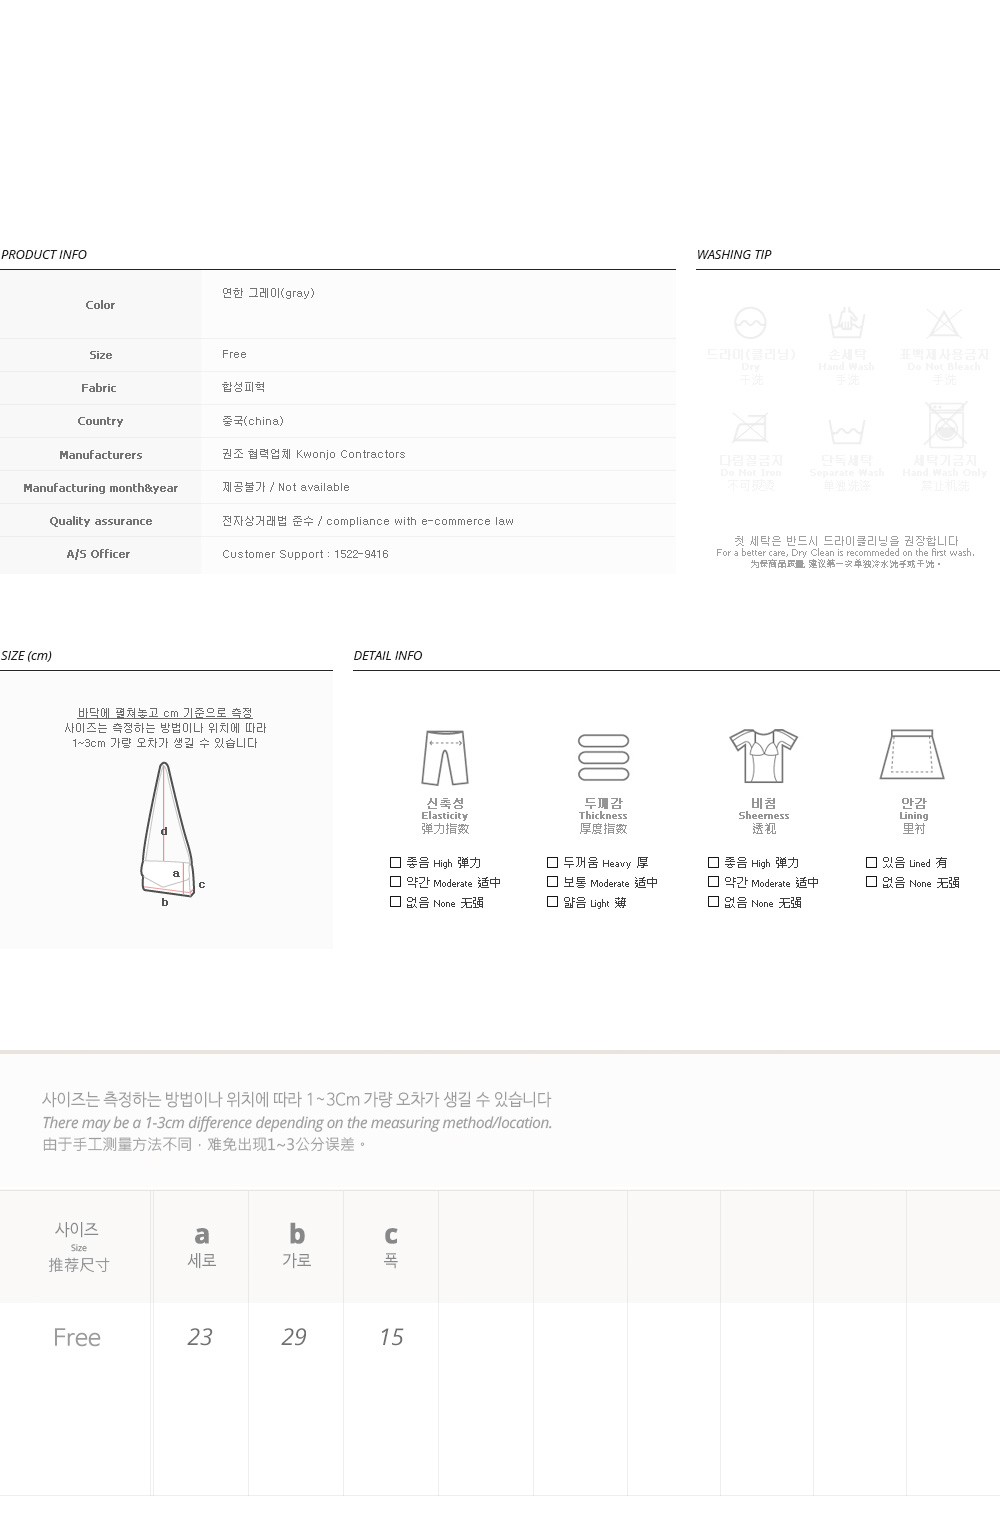Click Customer Support 1522-9416 text
Image resolution: width=1000 pixels, height=1525 pixels.
pyautogui.click(x=305, y=554)
